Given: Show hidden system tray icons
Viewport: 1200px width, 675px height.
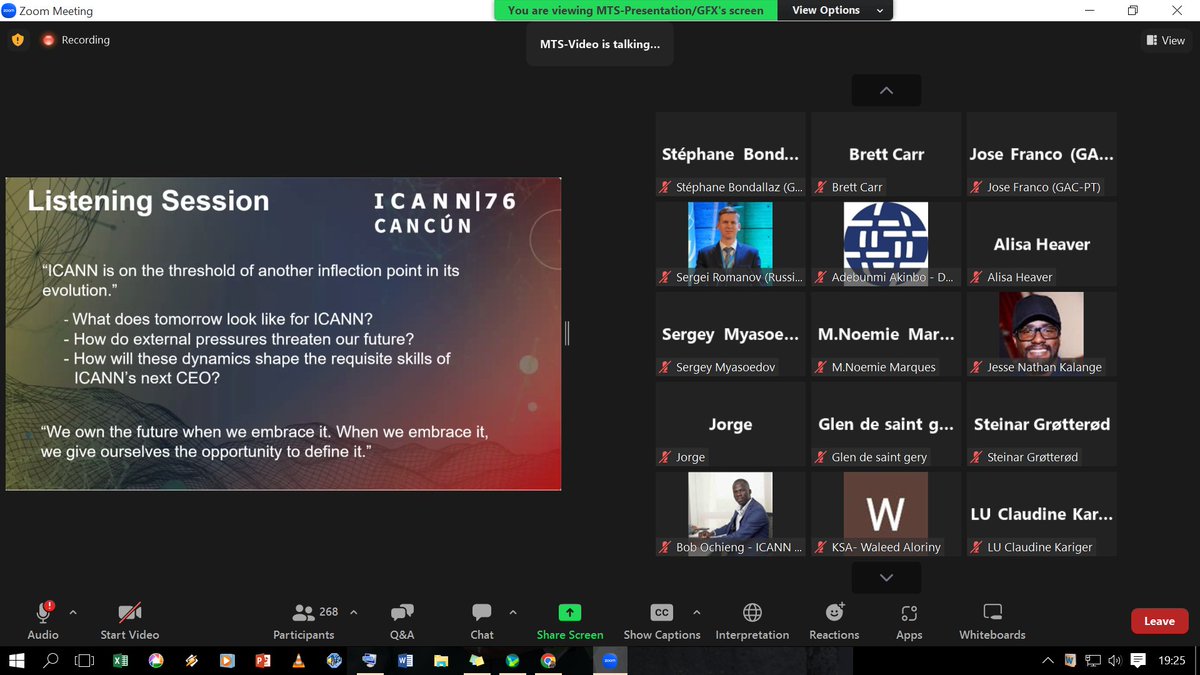Looking at the screenshot, I should click(x=1048, y=660).
